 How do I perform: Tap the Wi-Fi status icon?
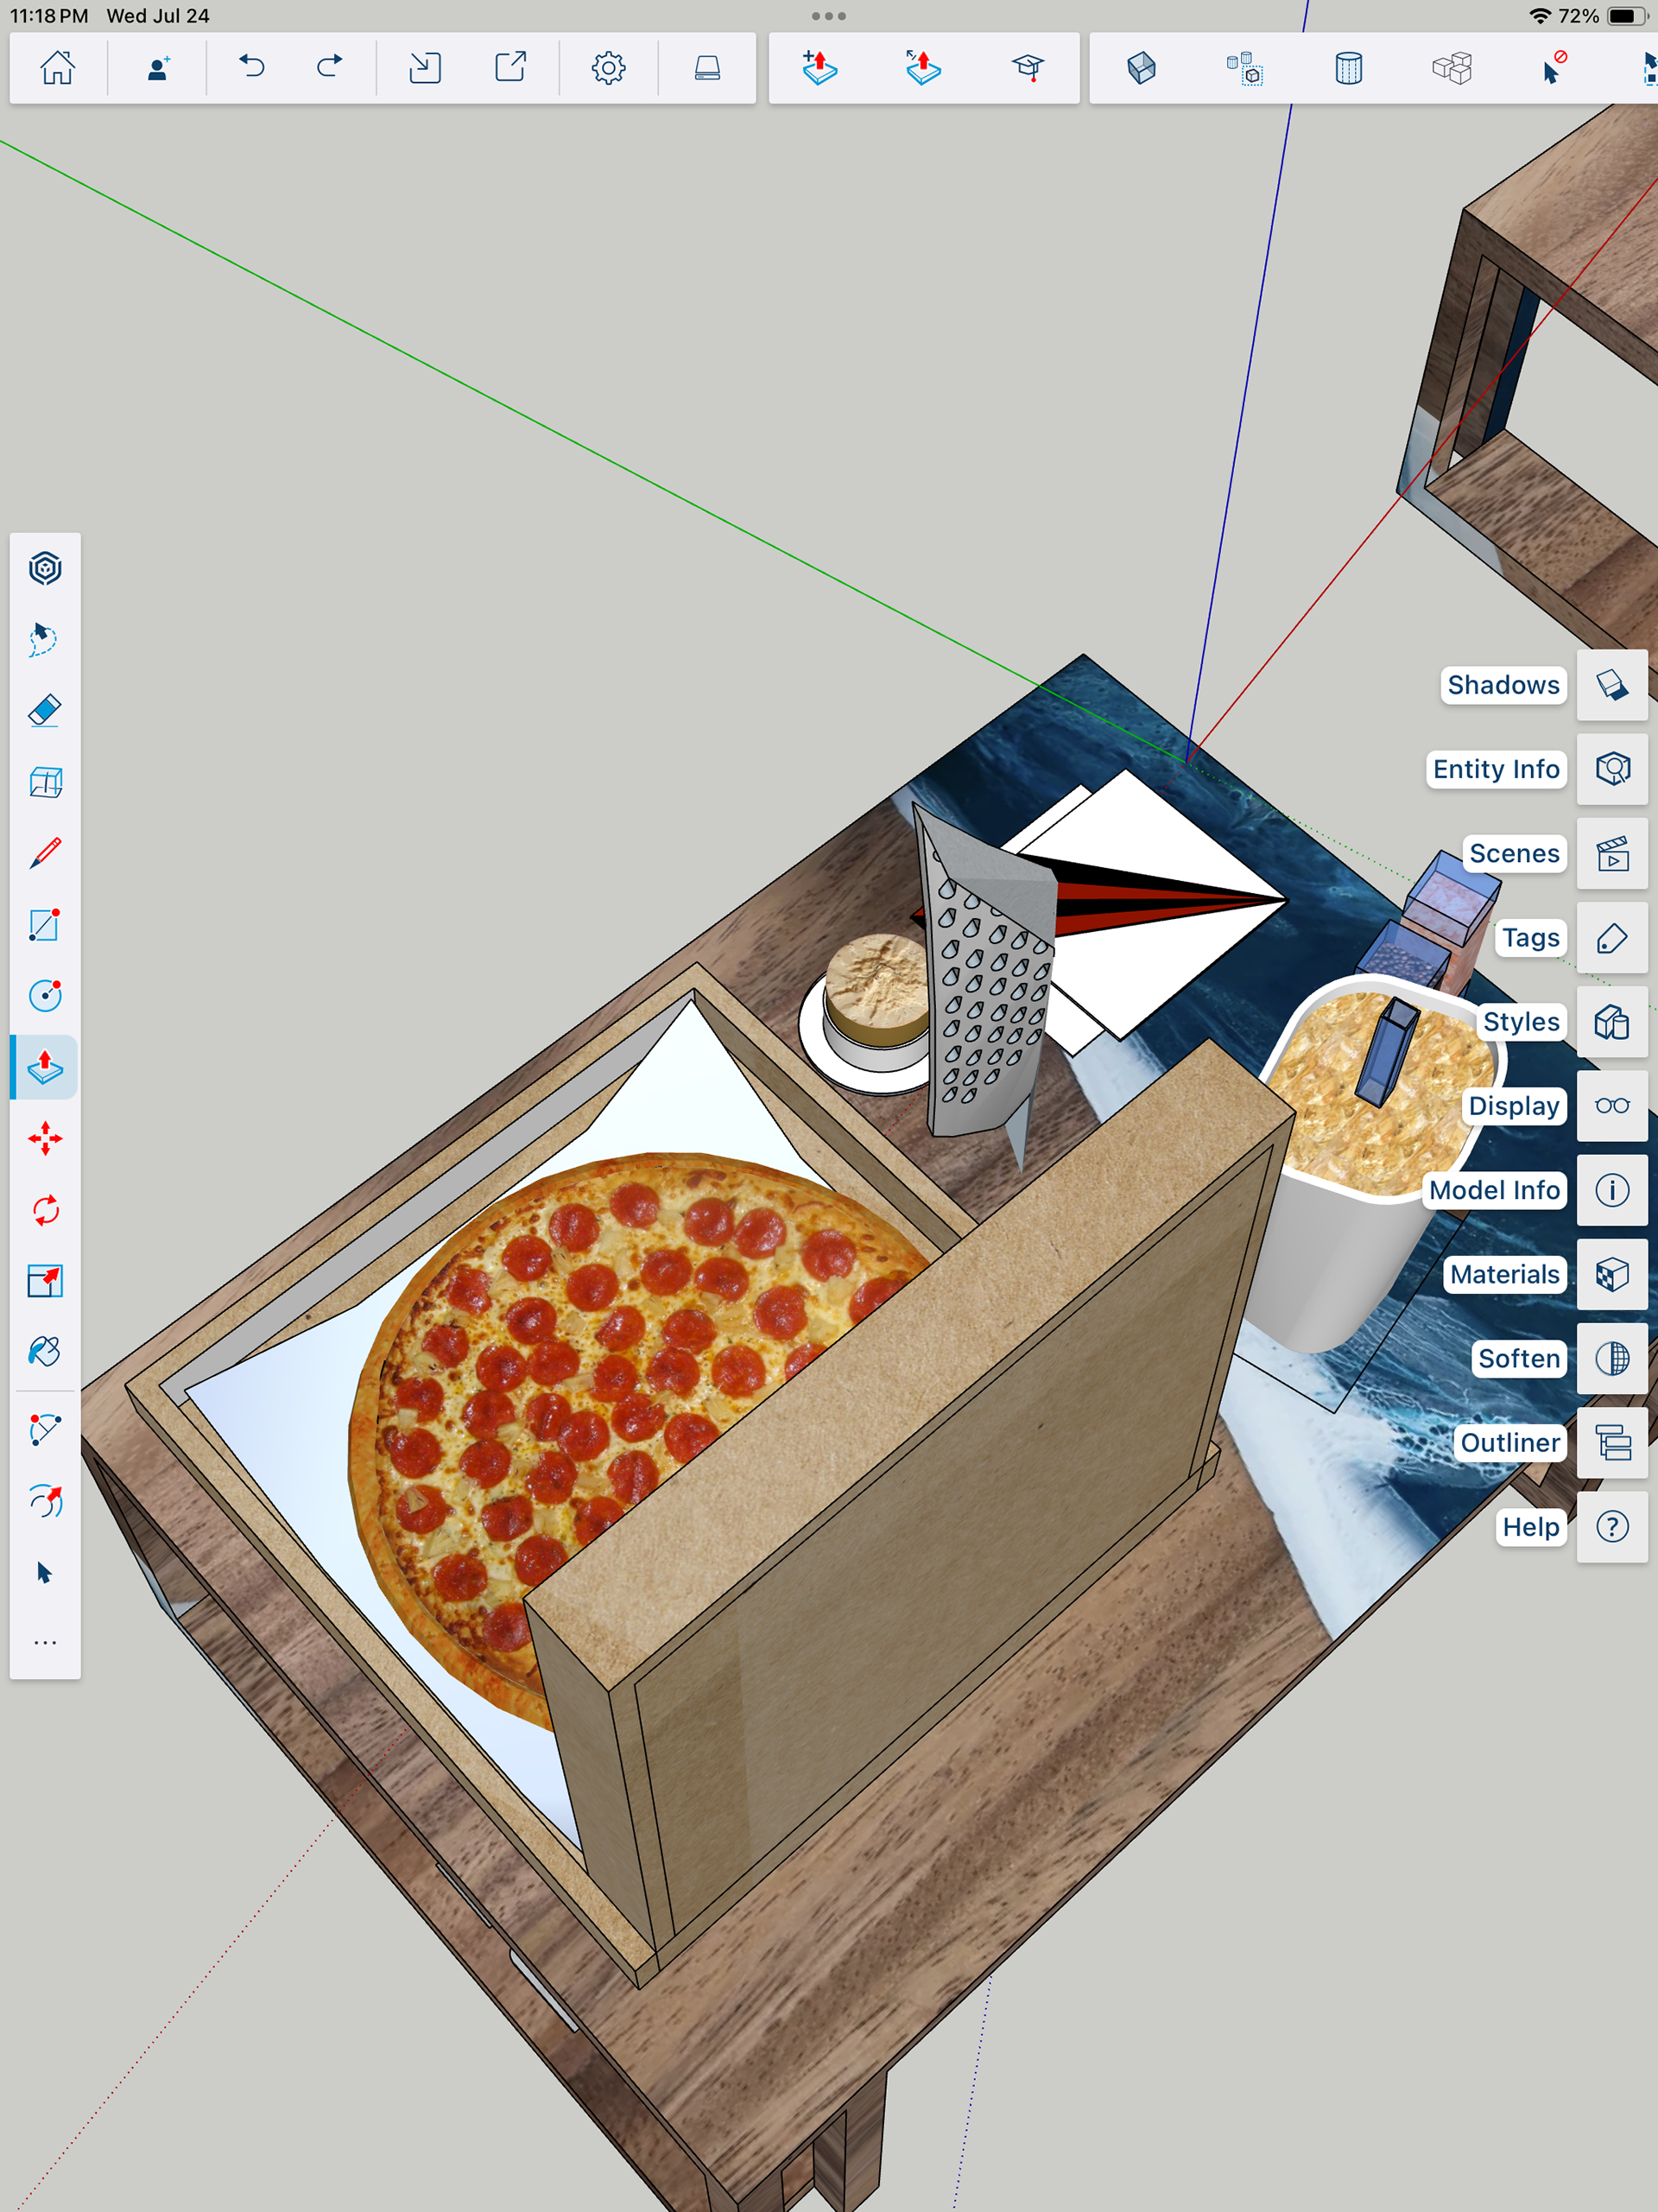click(1540, 16)
